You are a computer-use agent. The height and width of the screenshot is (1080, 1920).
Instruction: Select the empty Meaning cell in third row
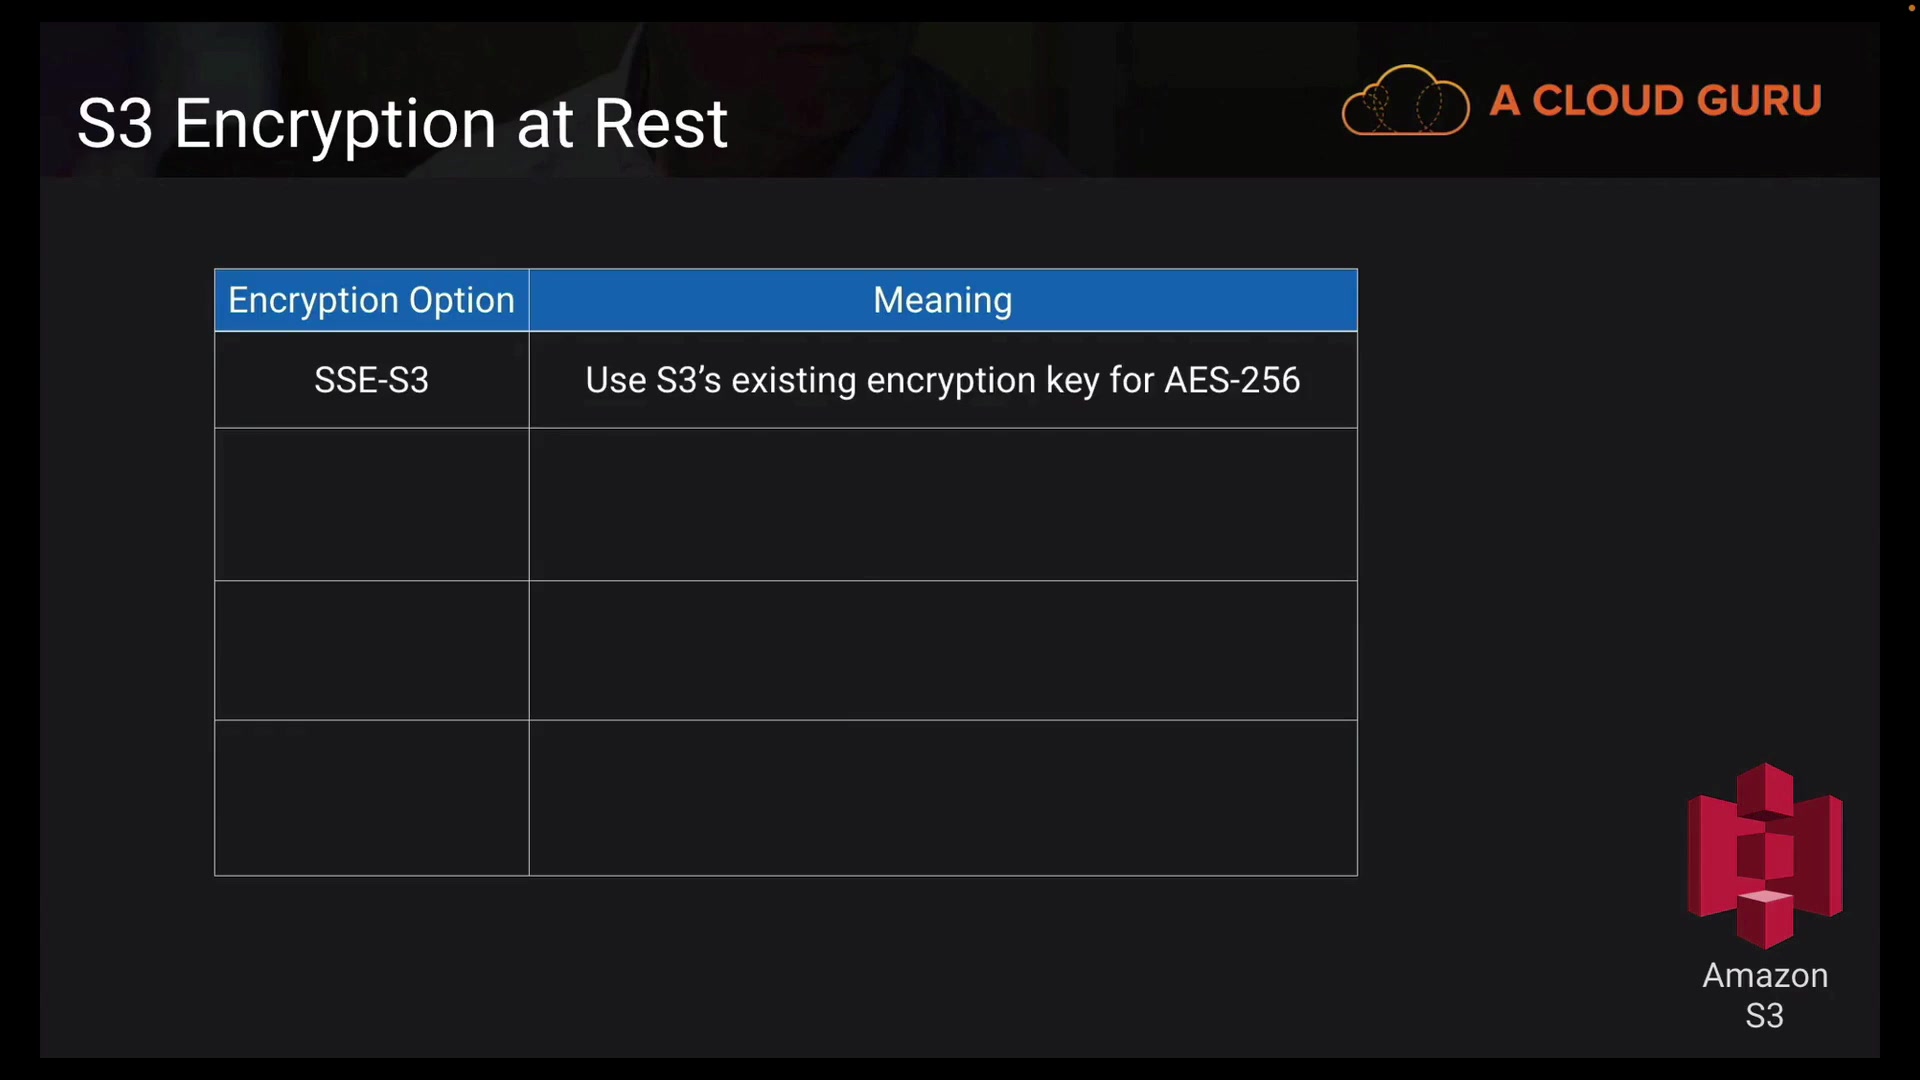pos(942,650)
